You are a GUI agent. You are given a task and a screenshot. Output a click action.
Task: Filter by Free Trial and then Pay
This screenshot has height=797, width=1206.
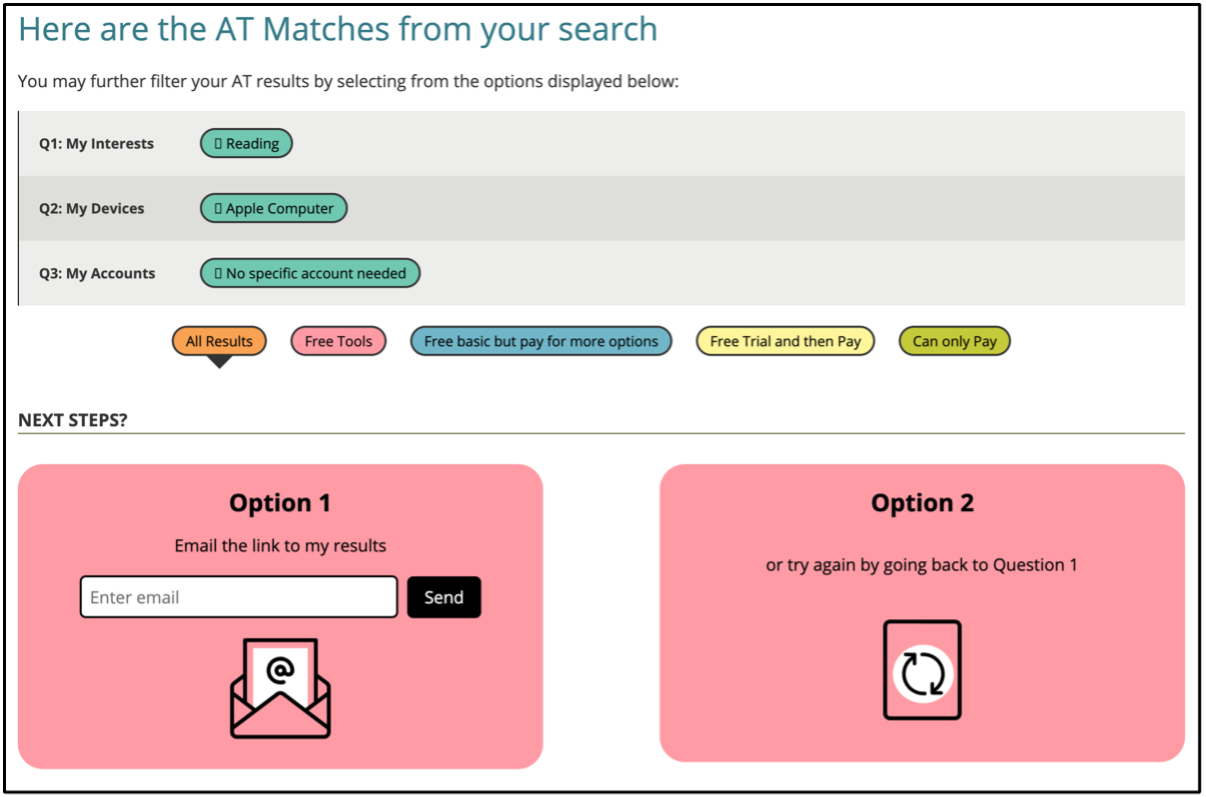click(x=785, y=341)
